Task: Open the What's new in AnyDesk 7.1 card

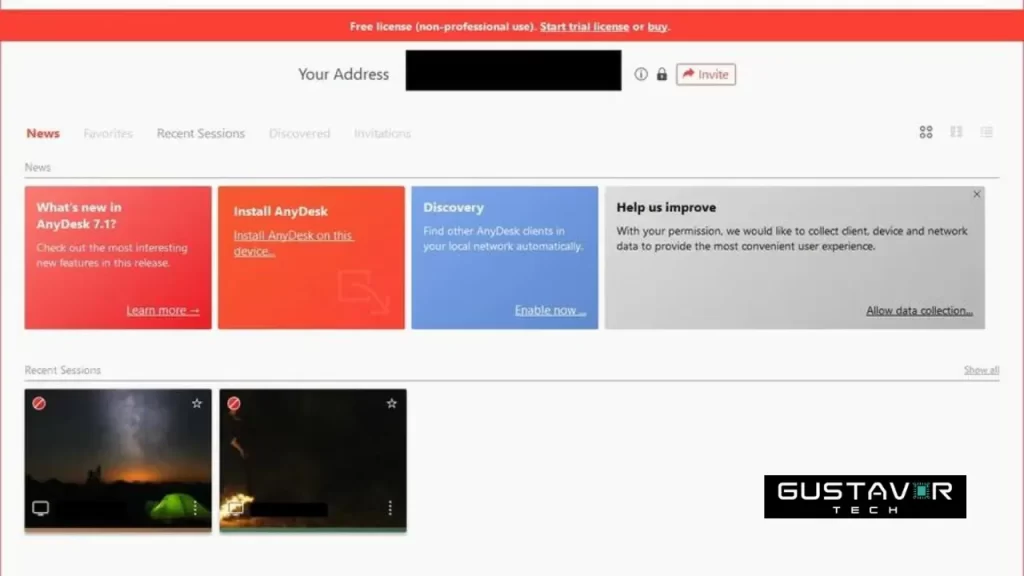Action: click(118, 257)
